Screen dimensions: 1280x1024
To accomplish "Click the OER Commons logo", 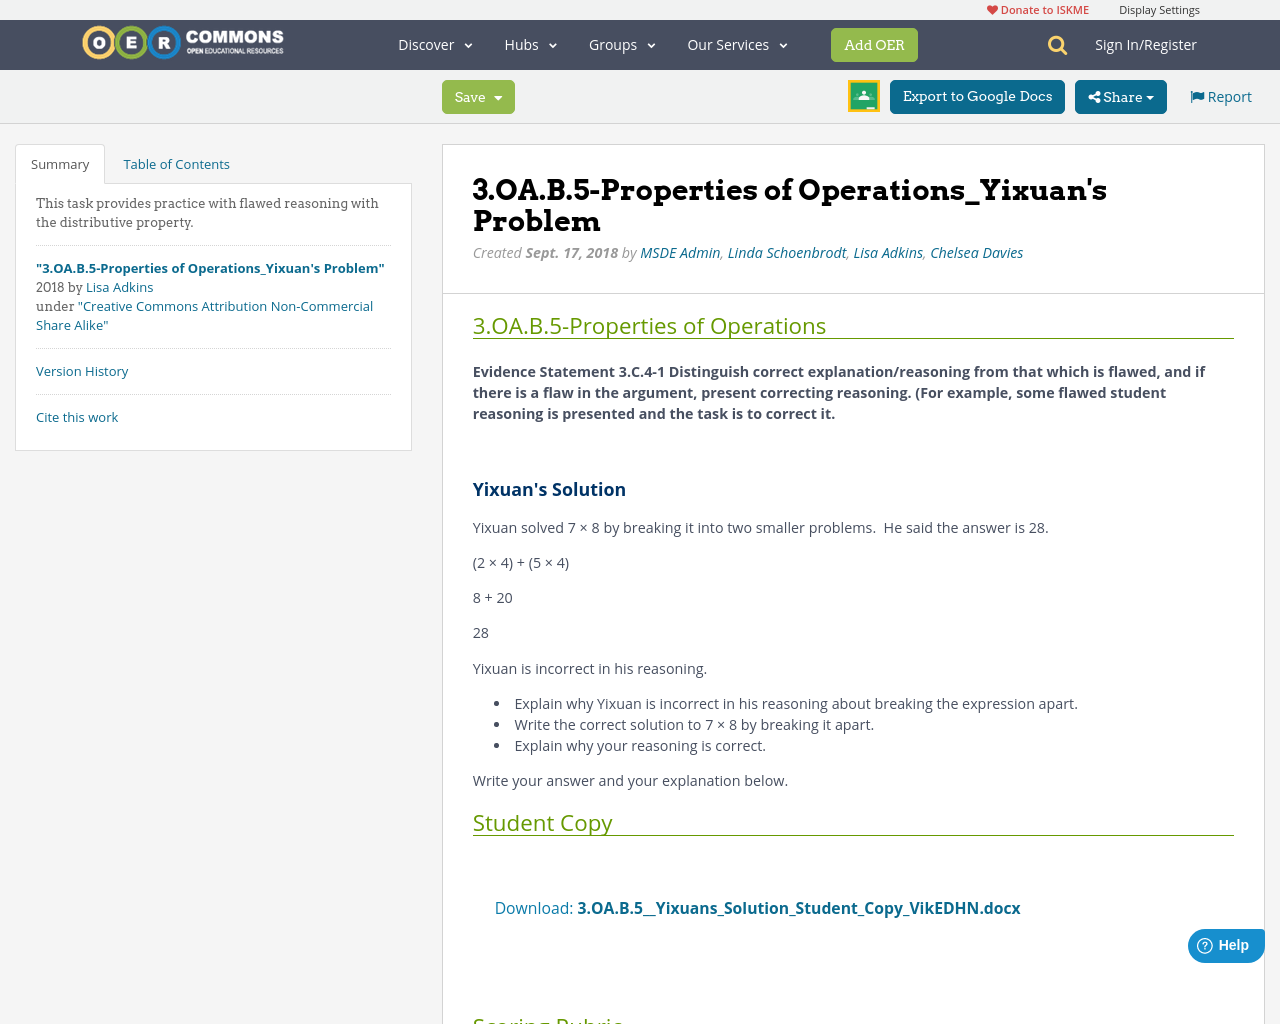I will (182, 42).
